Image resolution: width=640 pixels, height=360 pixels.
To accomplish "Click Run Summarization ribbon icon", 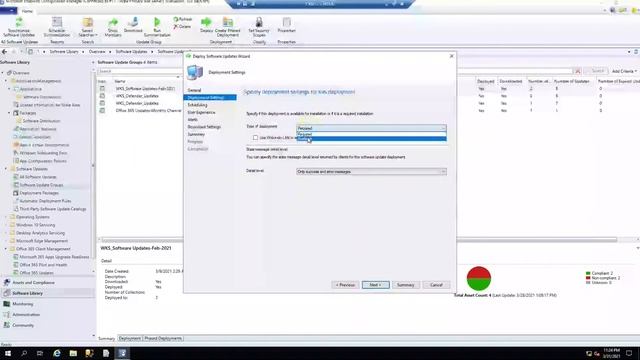I will tap(157, 27).
